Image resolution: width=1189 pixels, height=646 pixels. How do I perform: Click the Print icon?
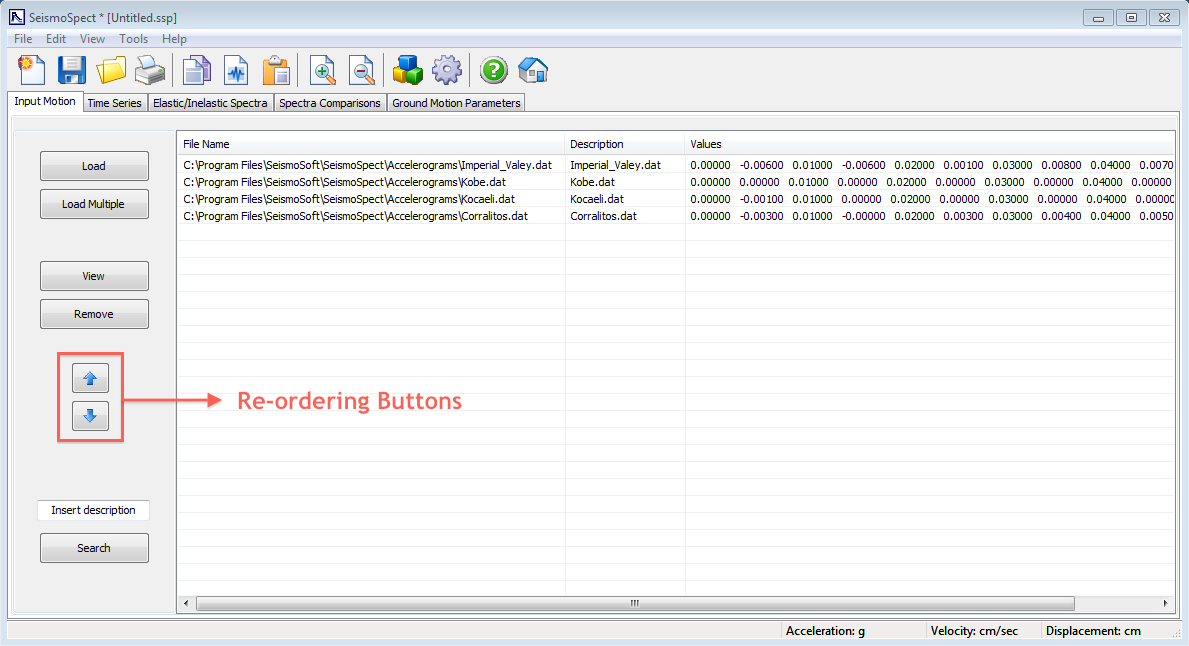tap(150, 70)
